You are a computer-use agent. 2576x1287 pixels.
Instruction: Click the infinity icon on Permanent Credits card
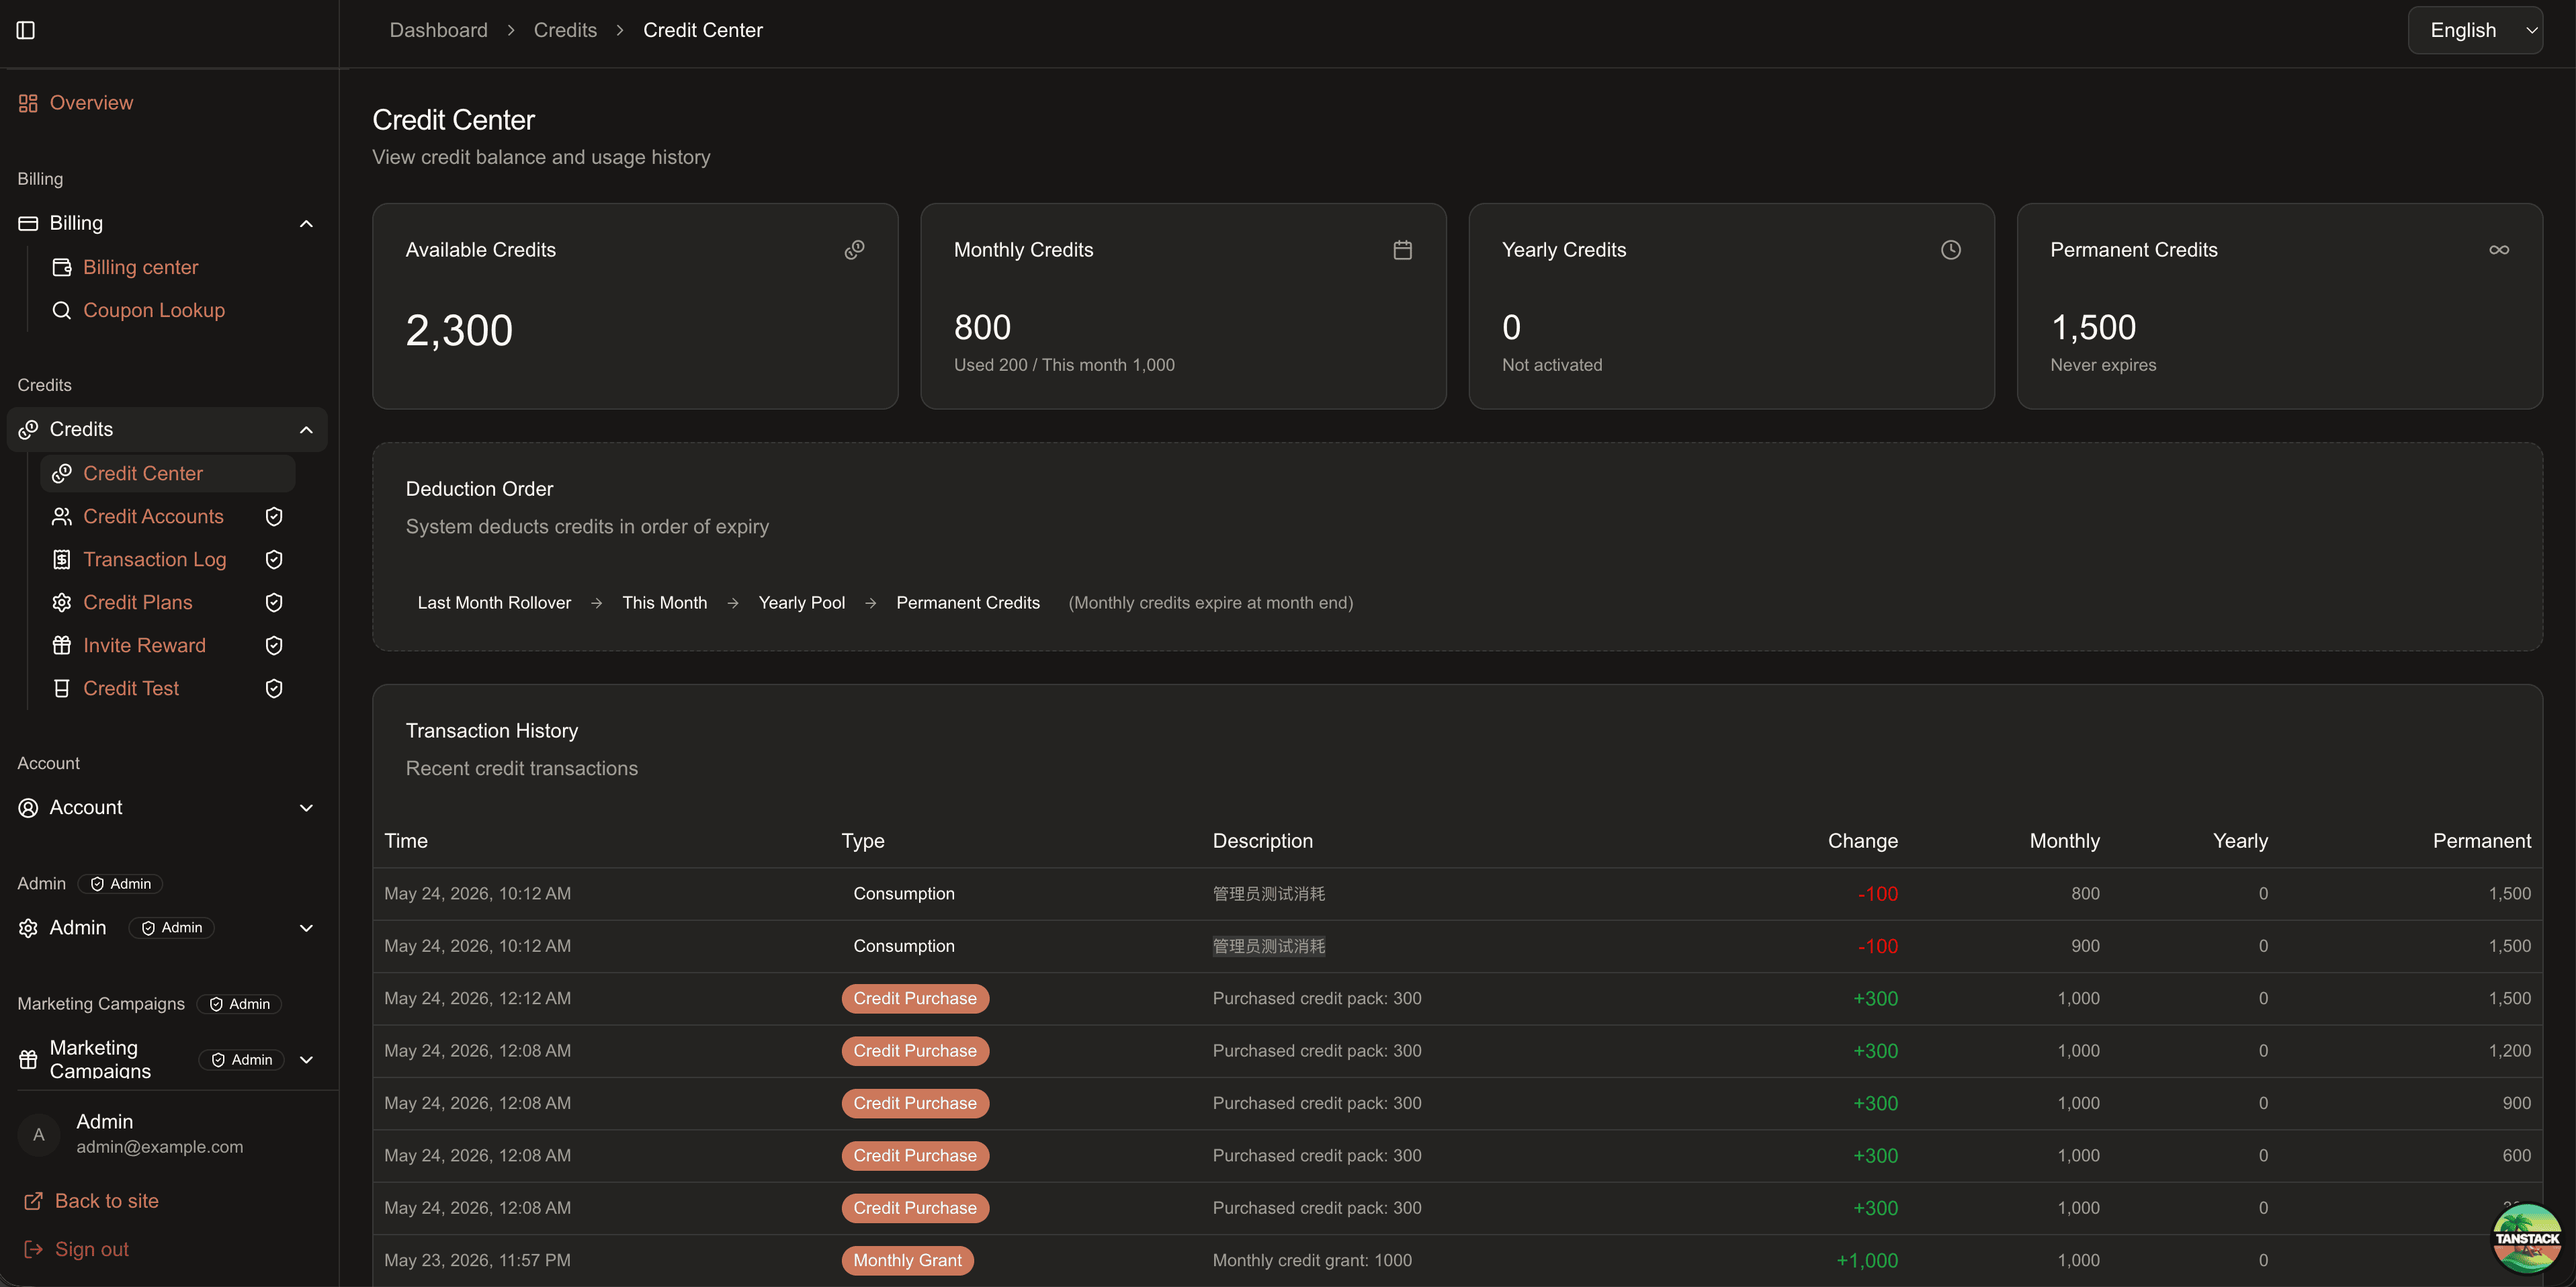click(x=2499, y=250)
